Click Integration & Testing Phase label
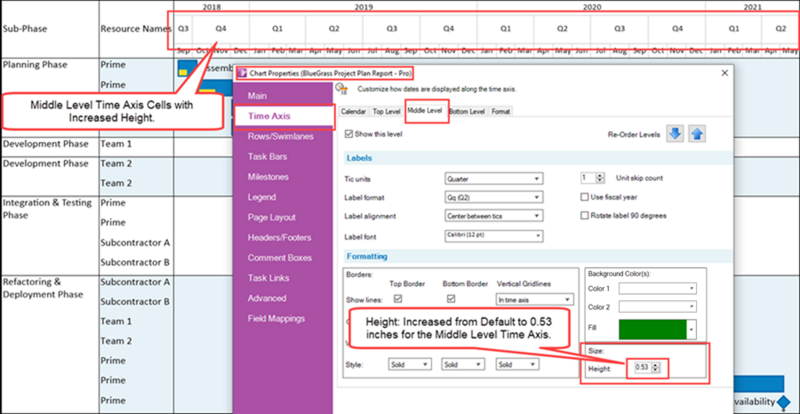 point(47,209)
